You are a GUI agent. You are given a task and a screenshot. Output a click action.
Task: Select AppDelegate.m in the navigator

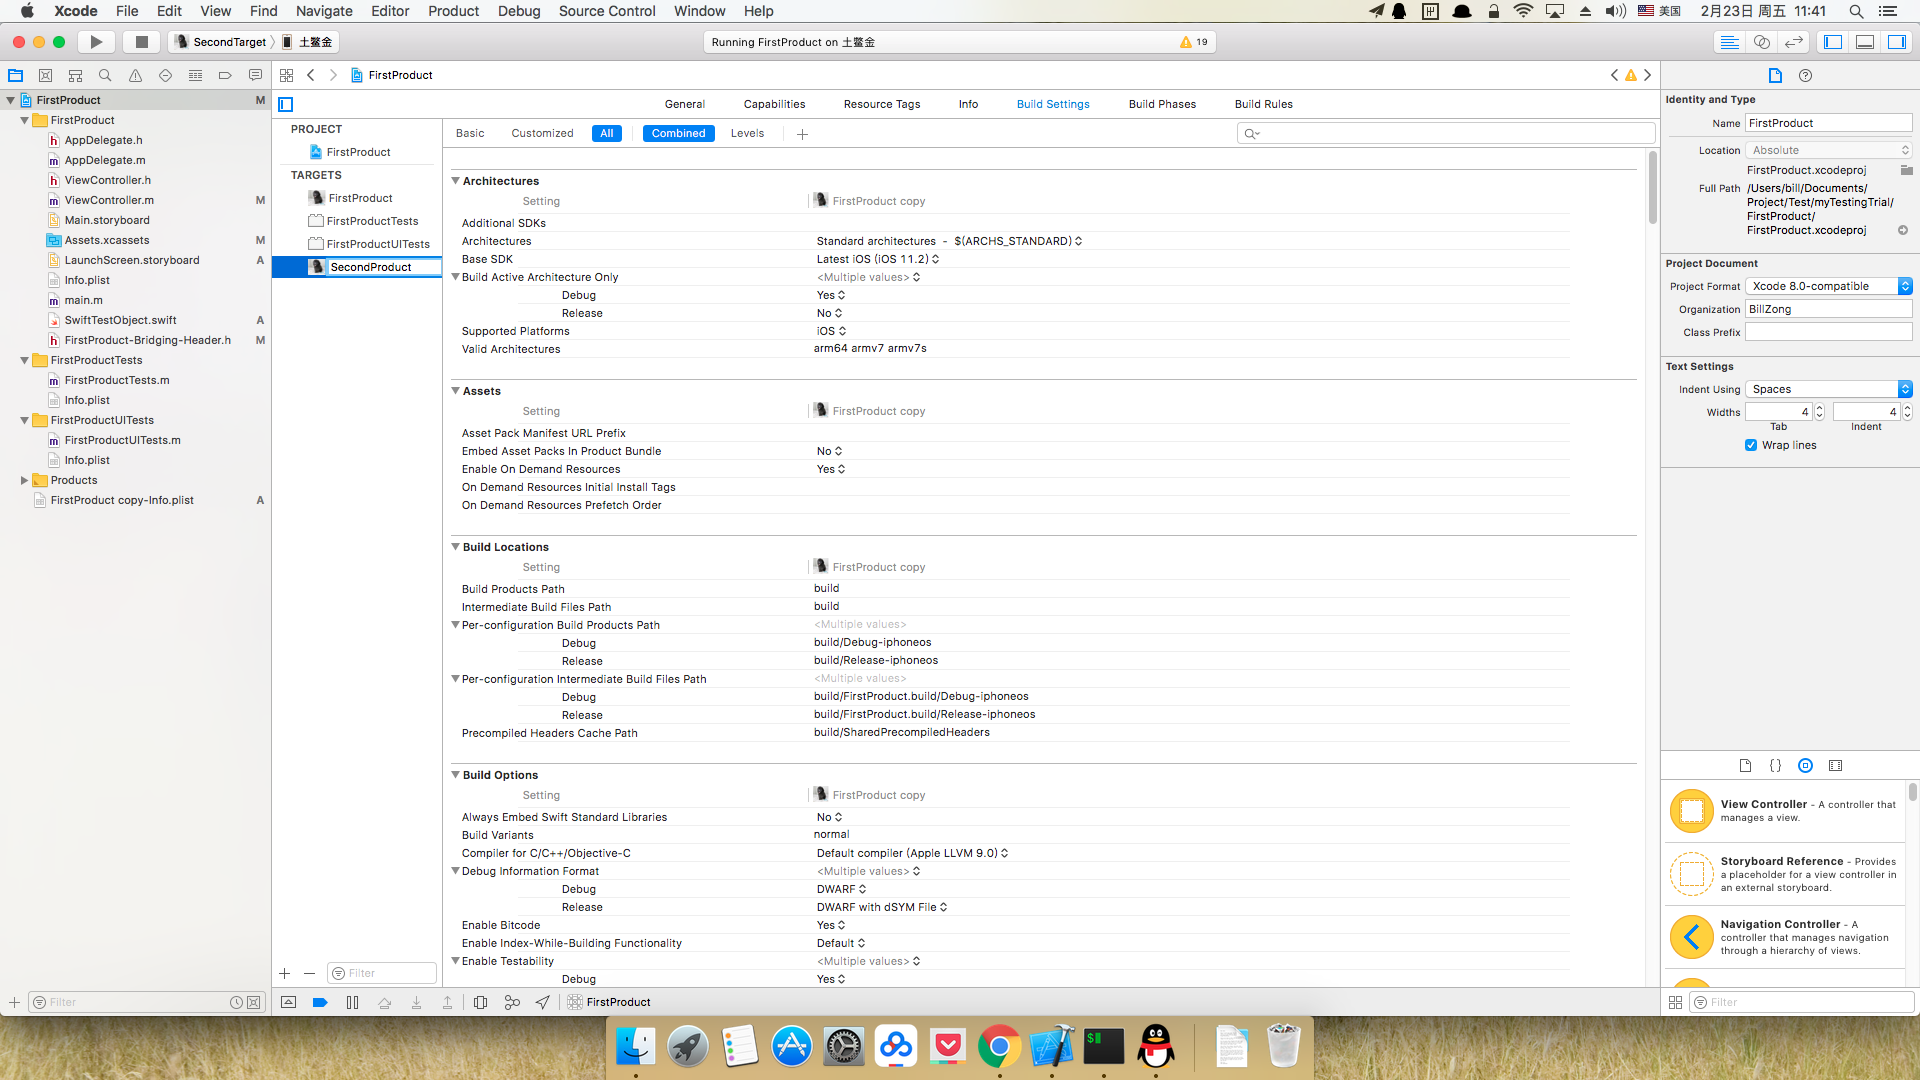[x=105, y=160]
